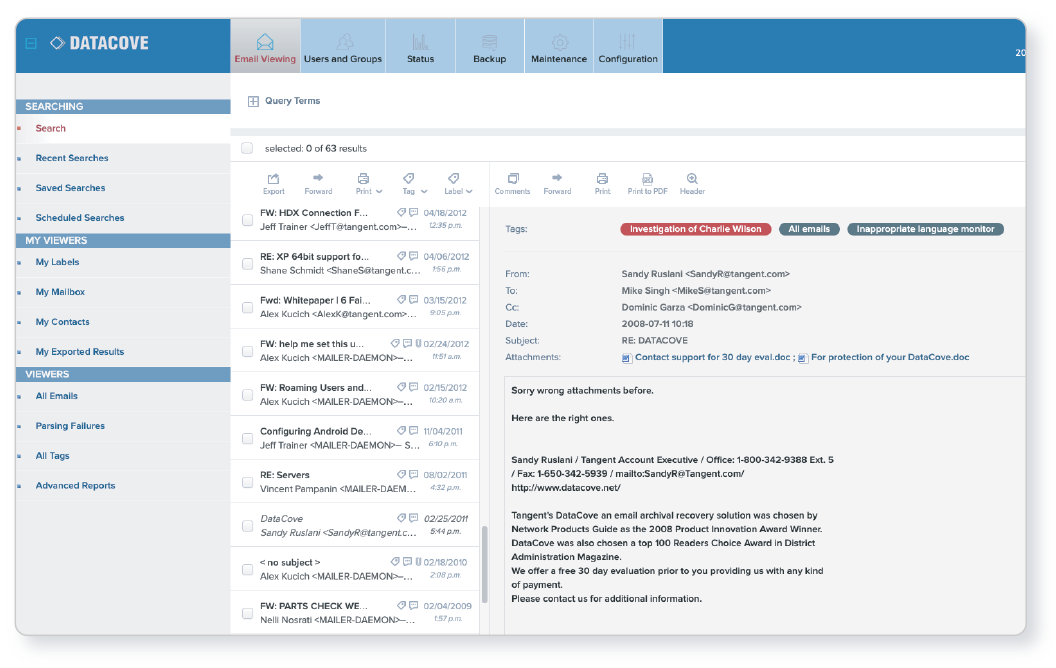Print the open email from the preview toolbar

pyautogui.click(x=602, y=178)
